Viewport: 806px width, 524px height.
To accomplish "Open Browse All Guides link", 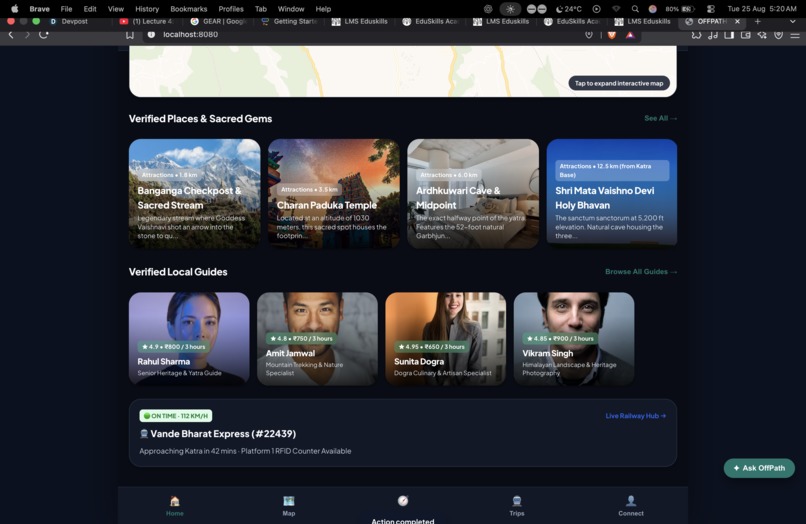I will click(641, 272).
